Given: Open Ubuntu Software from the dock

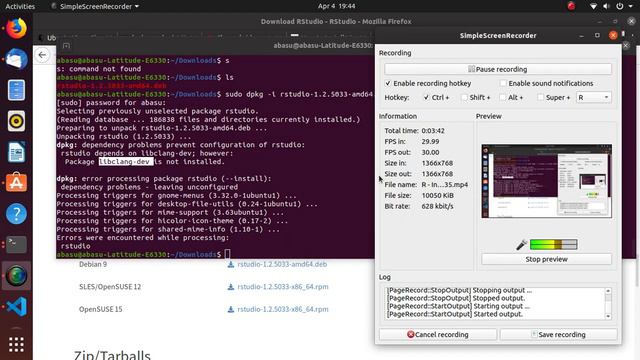Looking at the screenshot, I should pyautogui.click(x=16, y=183).
